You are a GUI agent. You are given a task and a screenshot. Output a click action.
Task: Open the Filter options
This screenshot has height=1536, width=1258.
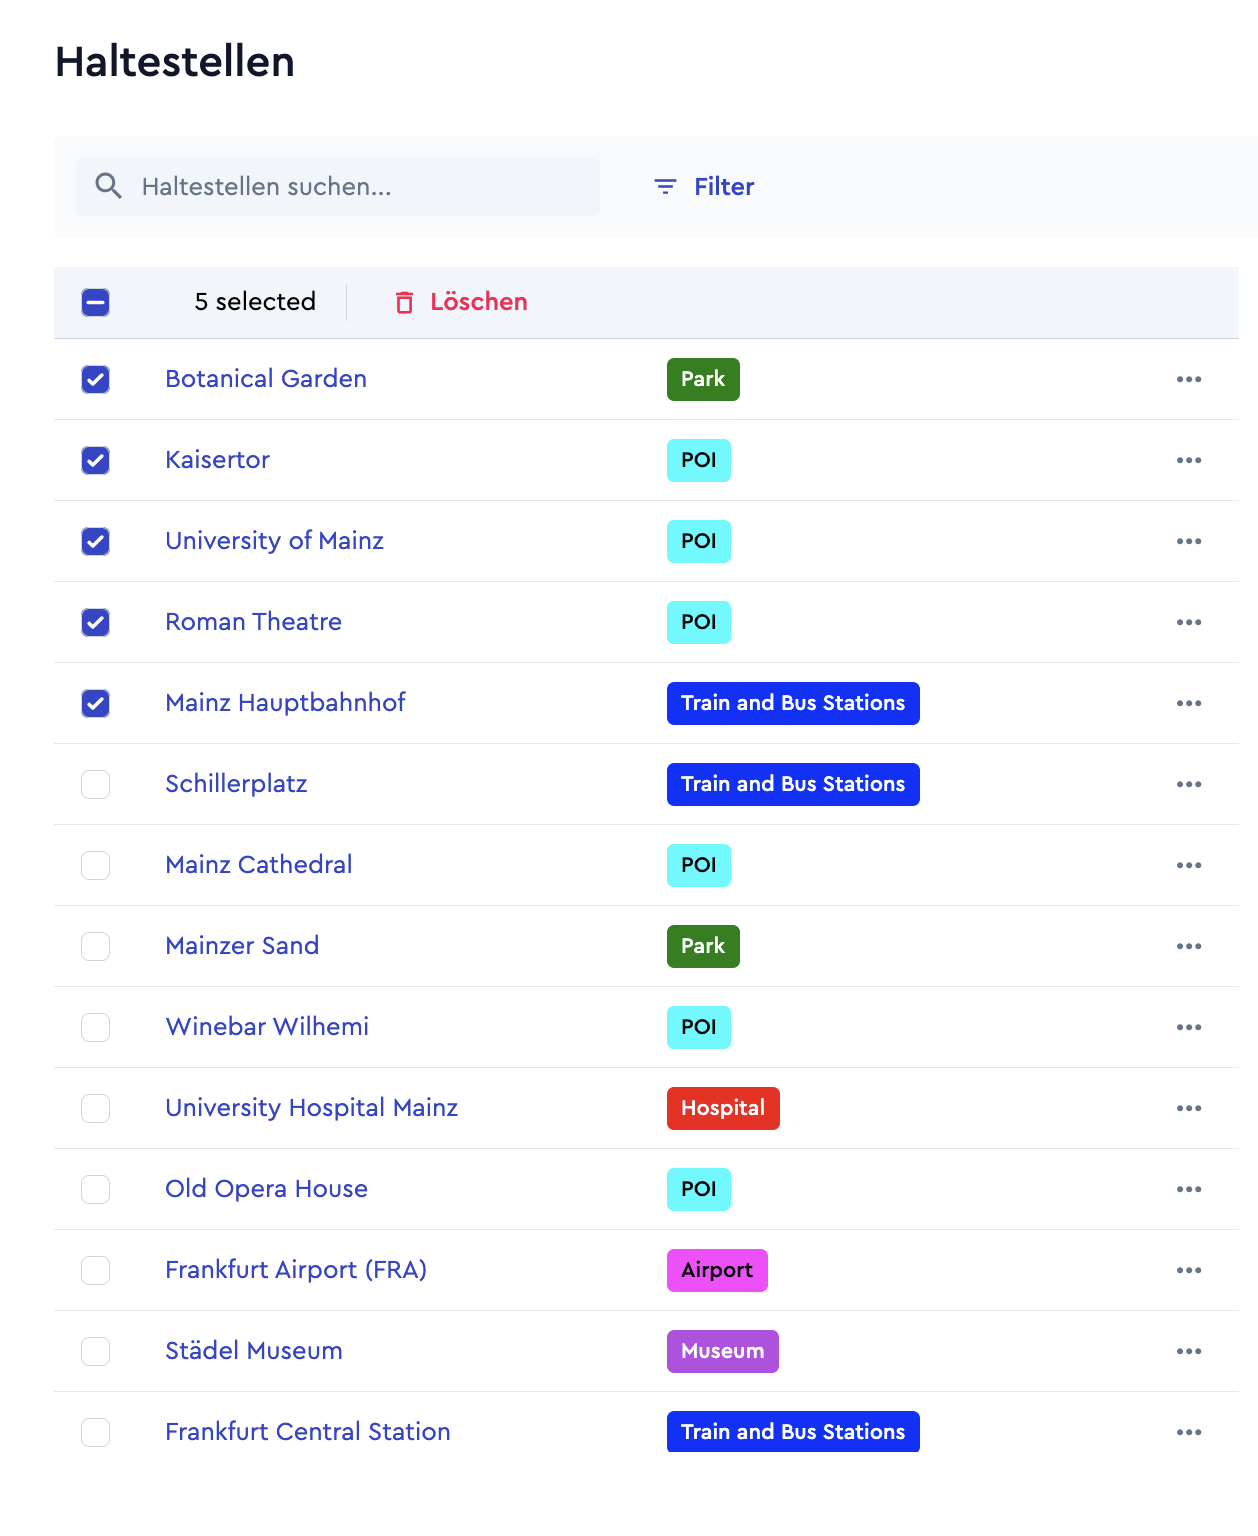tap(704, 187)
